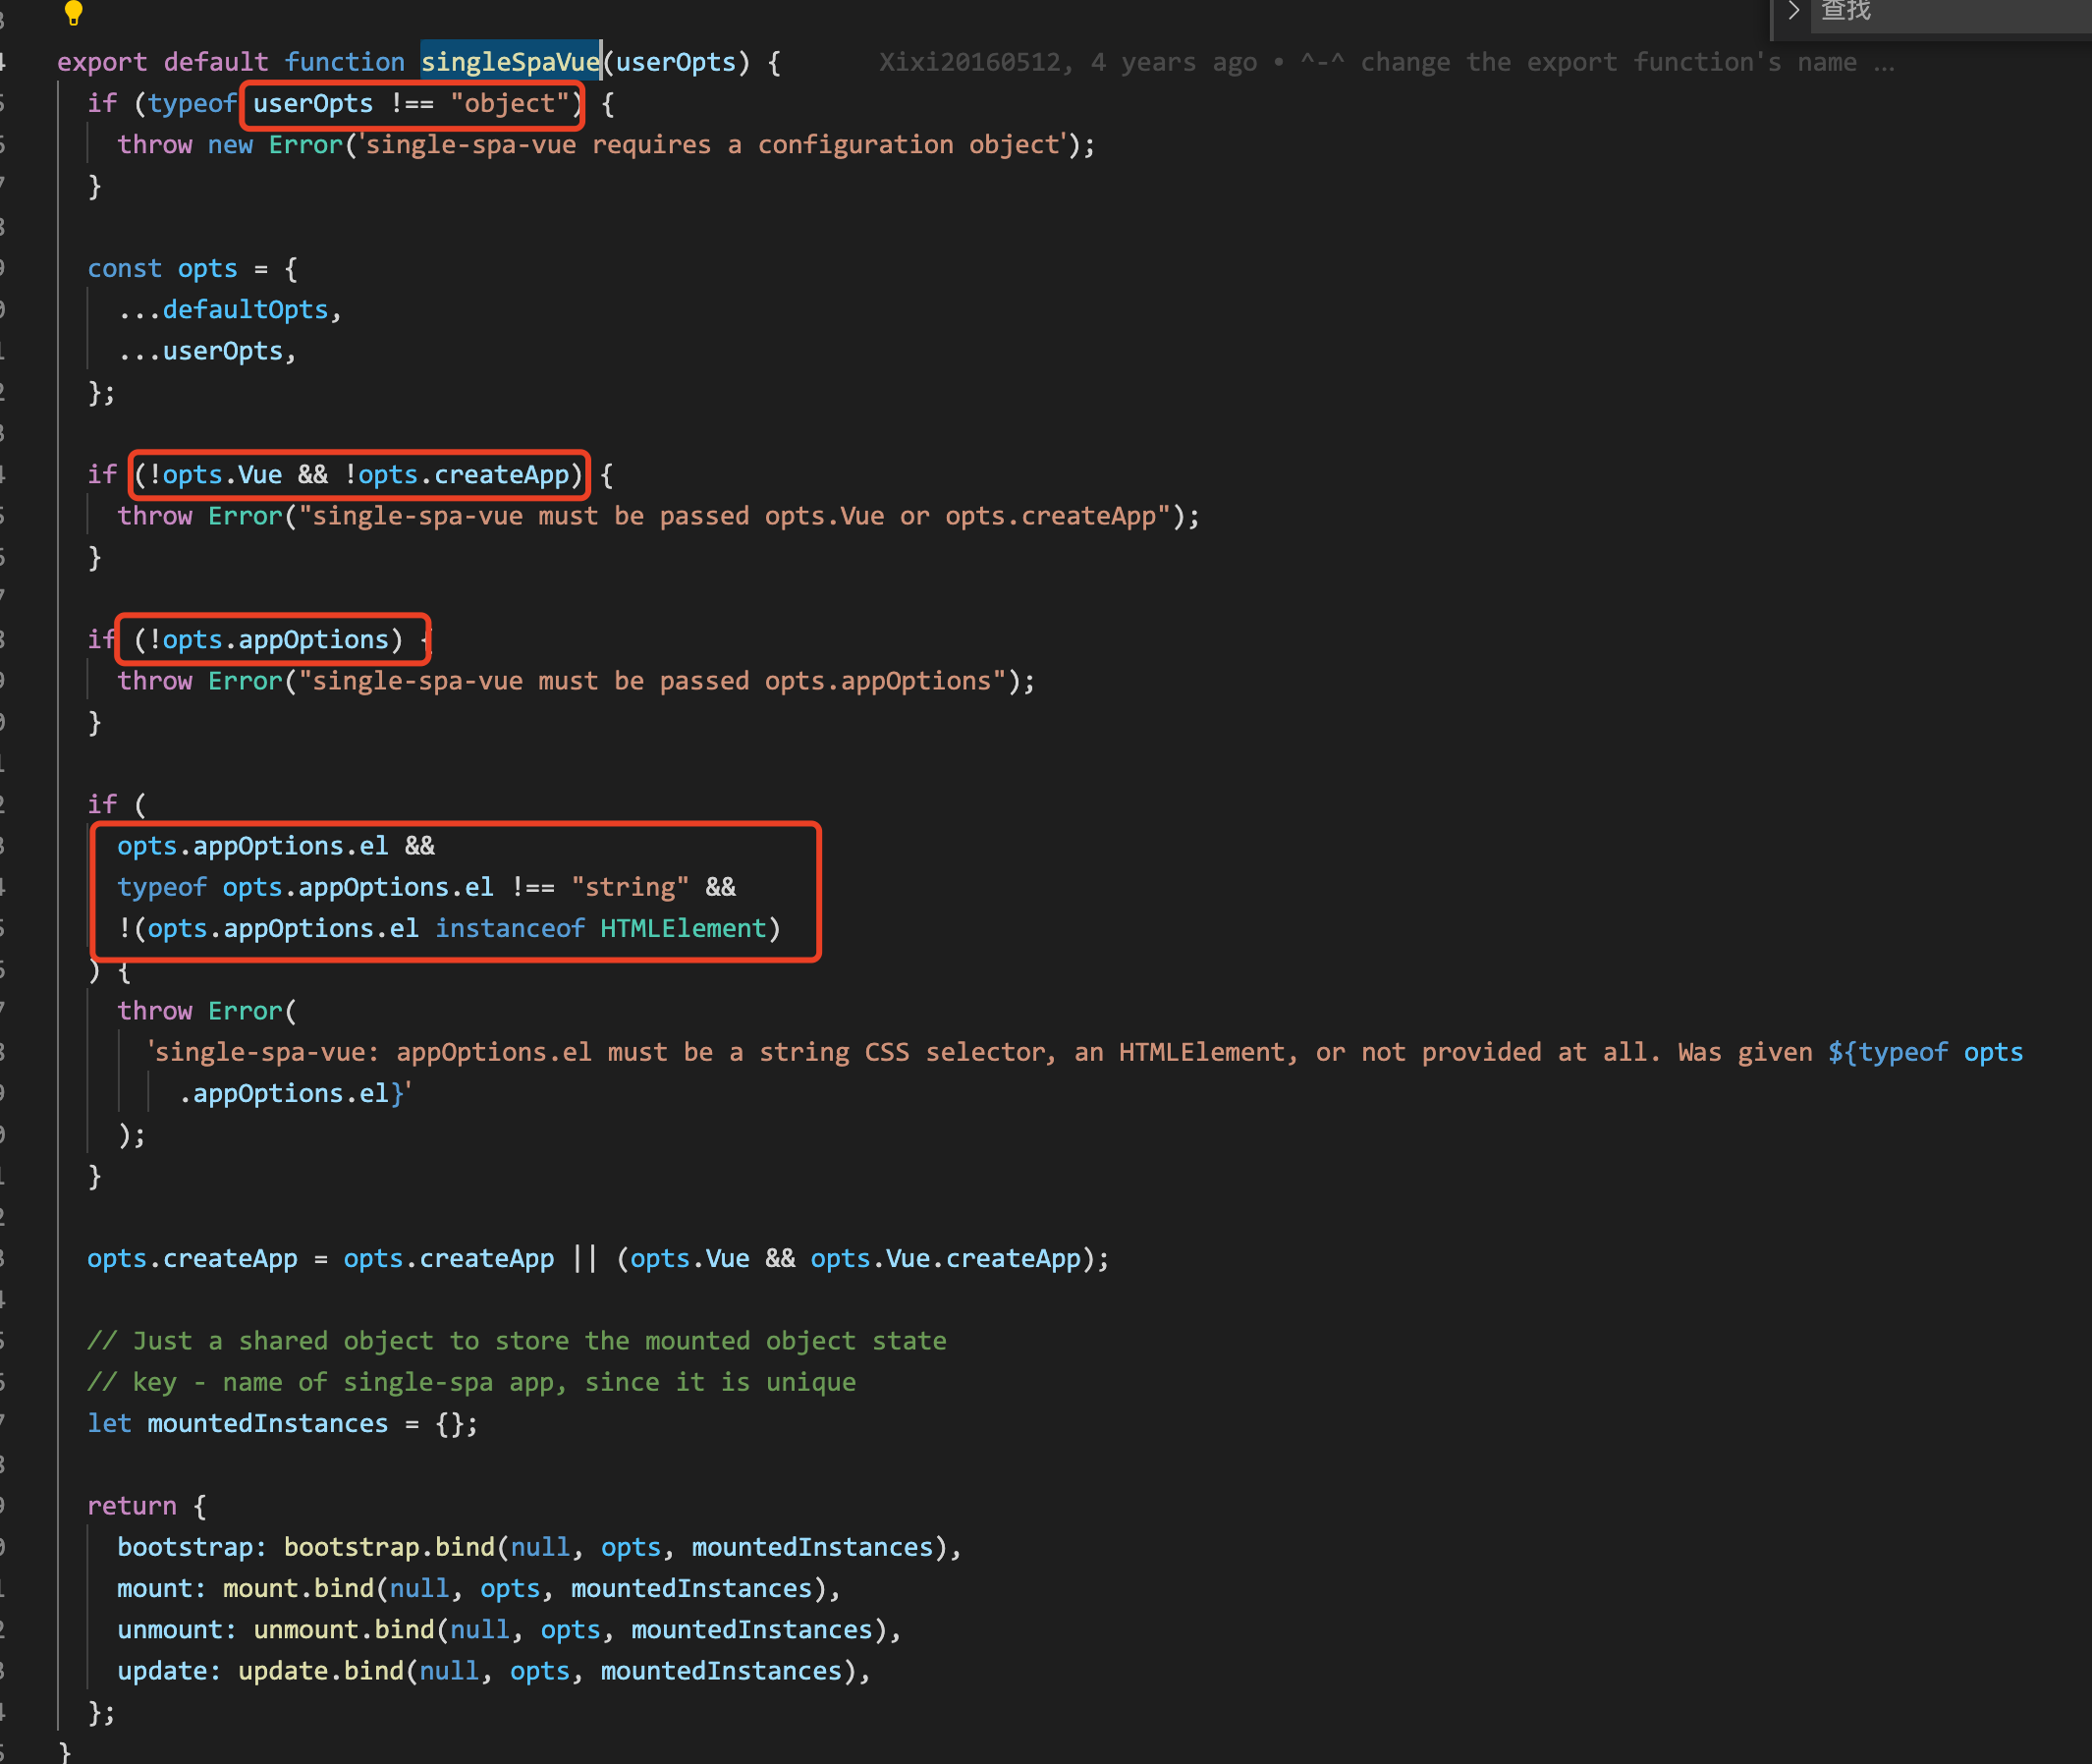The width and height of the screenshot is (2092, 1764).
Task: Click the highlighted singleSpaVue function name
Action: [509, 62]
